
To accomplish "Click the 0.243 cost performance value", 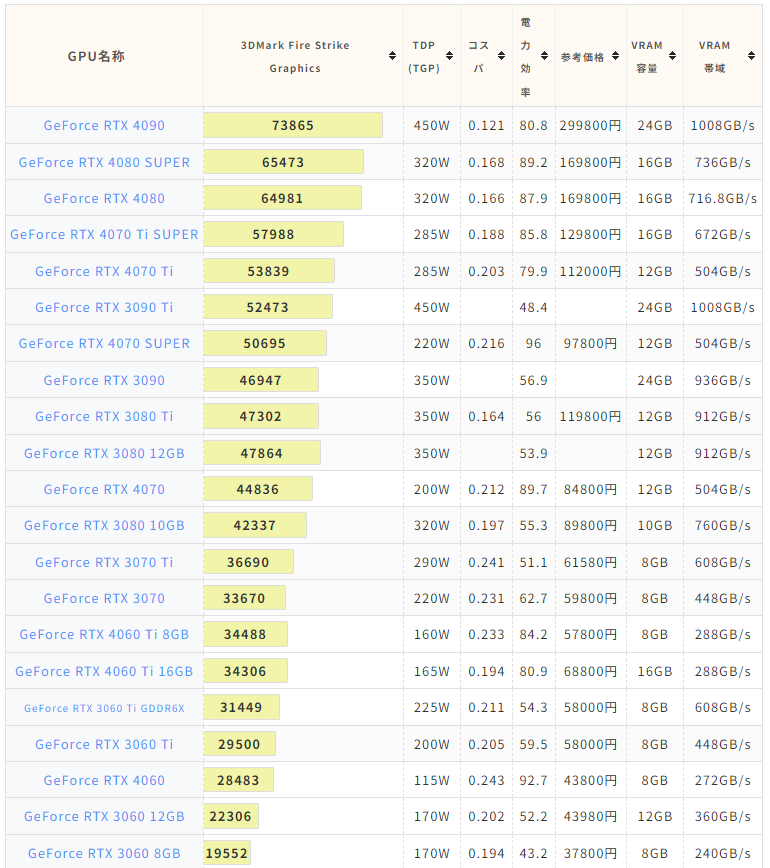I will point(486,781).
